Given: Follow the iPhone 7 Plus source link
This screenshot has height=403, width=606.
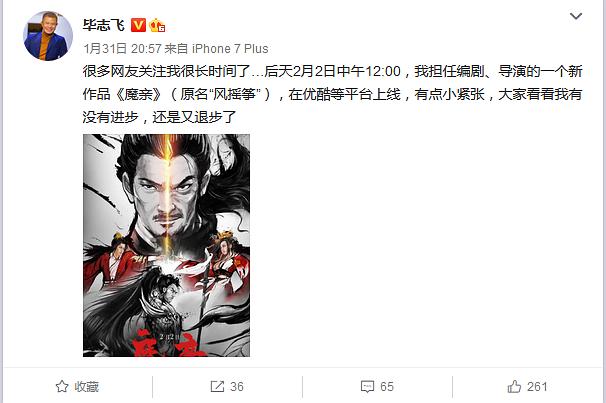Looking at the screenshot, I should click(x=230, y=49).
